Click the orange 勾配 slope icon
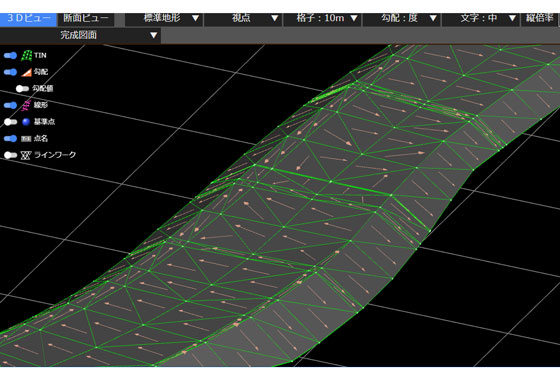 [26, 72]
